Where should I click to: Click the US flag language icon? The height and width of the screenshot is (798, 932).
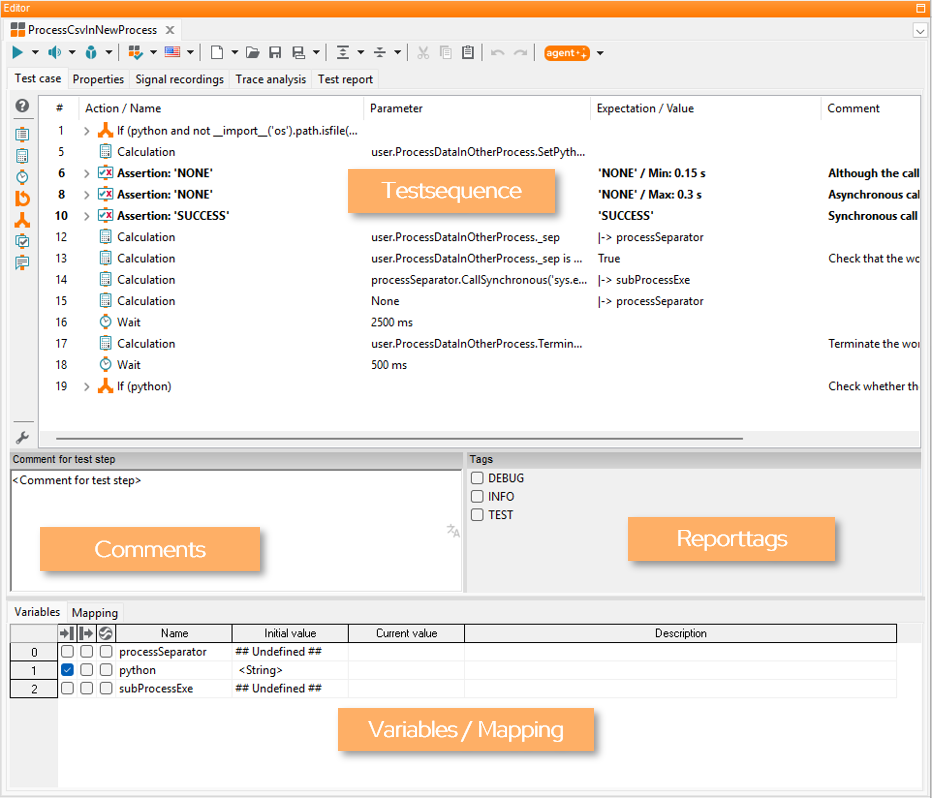coord(172,53)
